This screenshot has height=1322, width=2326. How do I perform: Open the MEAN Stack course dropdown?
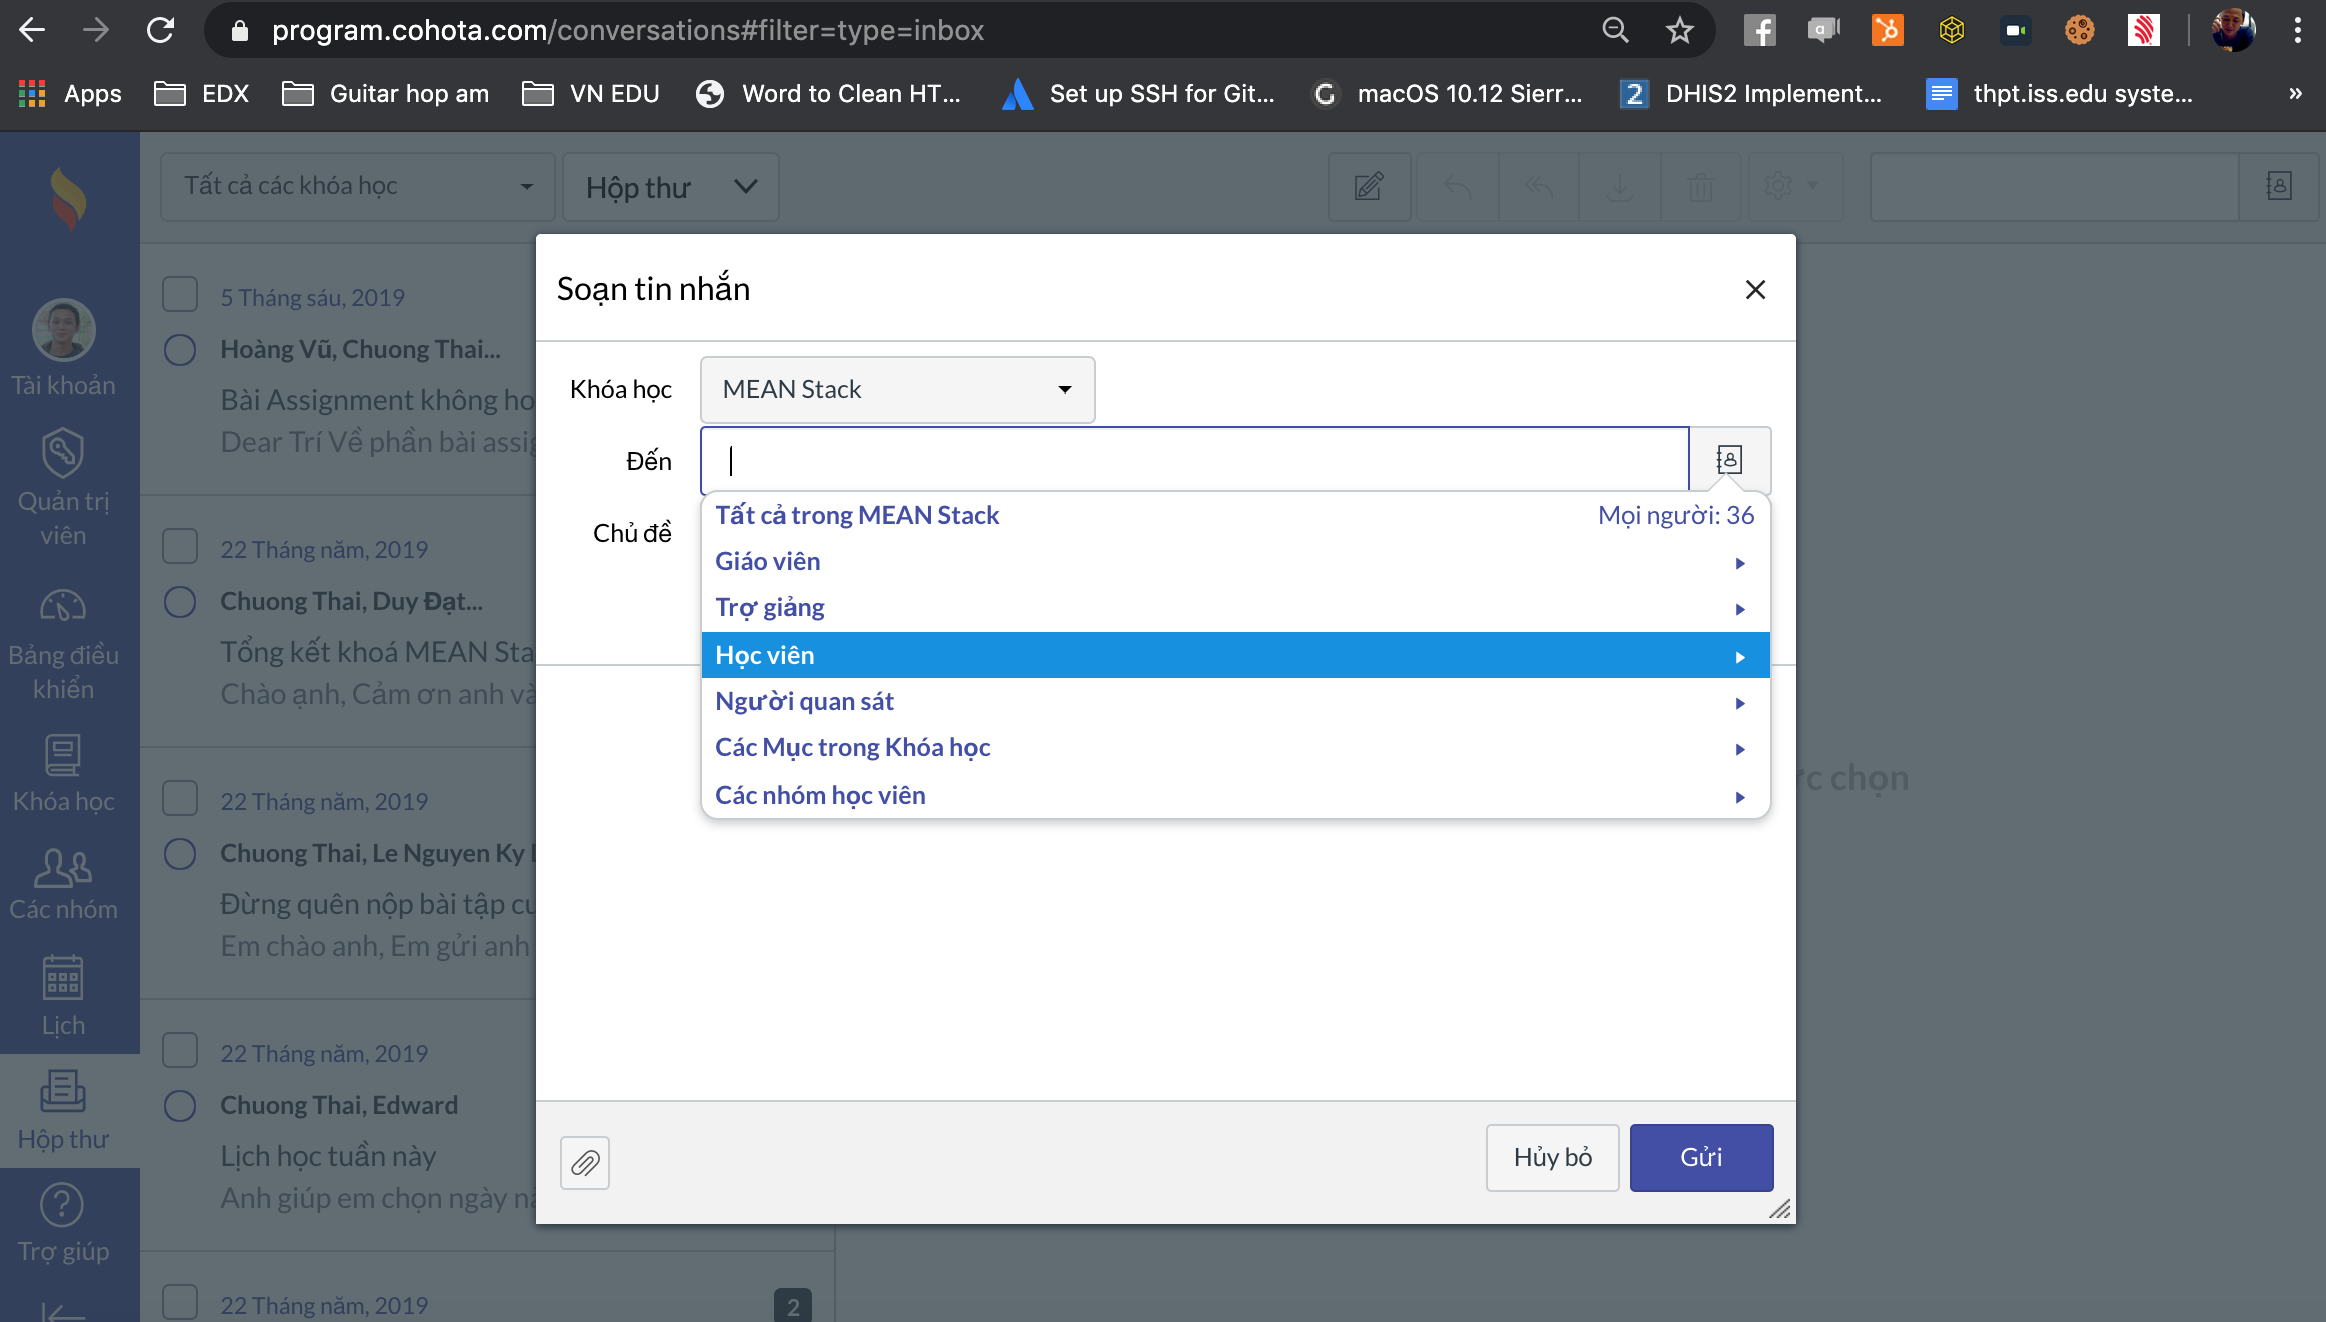pos(898,390)
